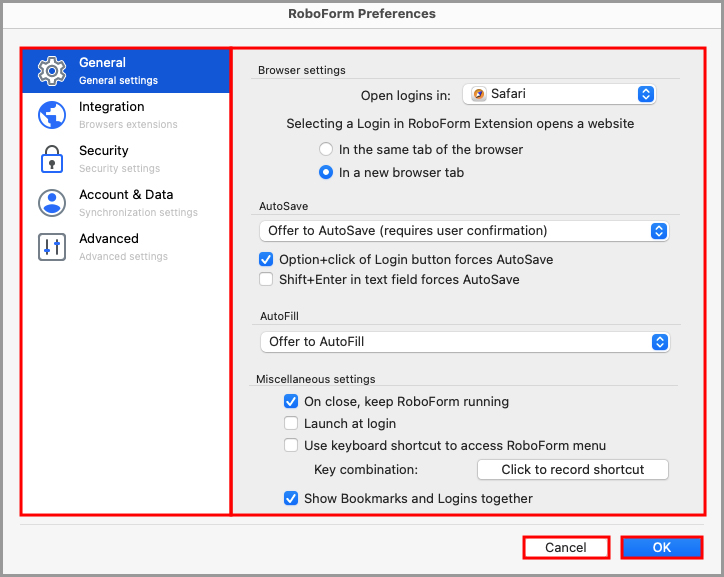Image resolution: width=724 pixels, height=577 pixels.
Task: Click the 'Open logins in:' label
Action: point(406,96)
